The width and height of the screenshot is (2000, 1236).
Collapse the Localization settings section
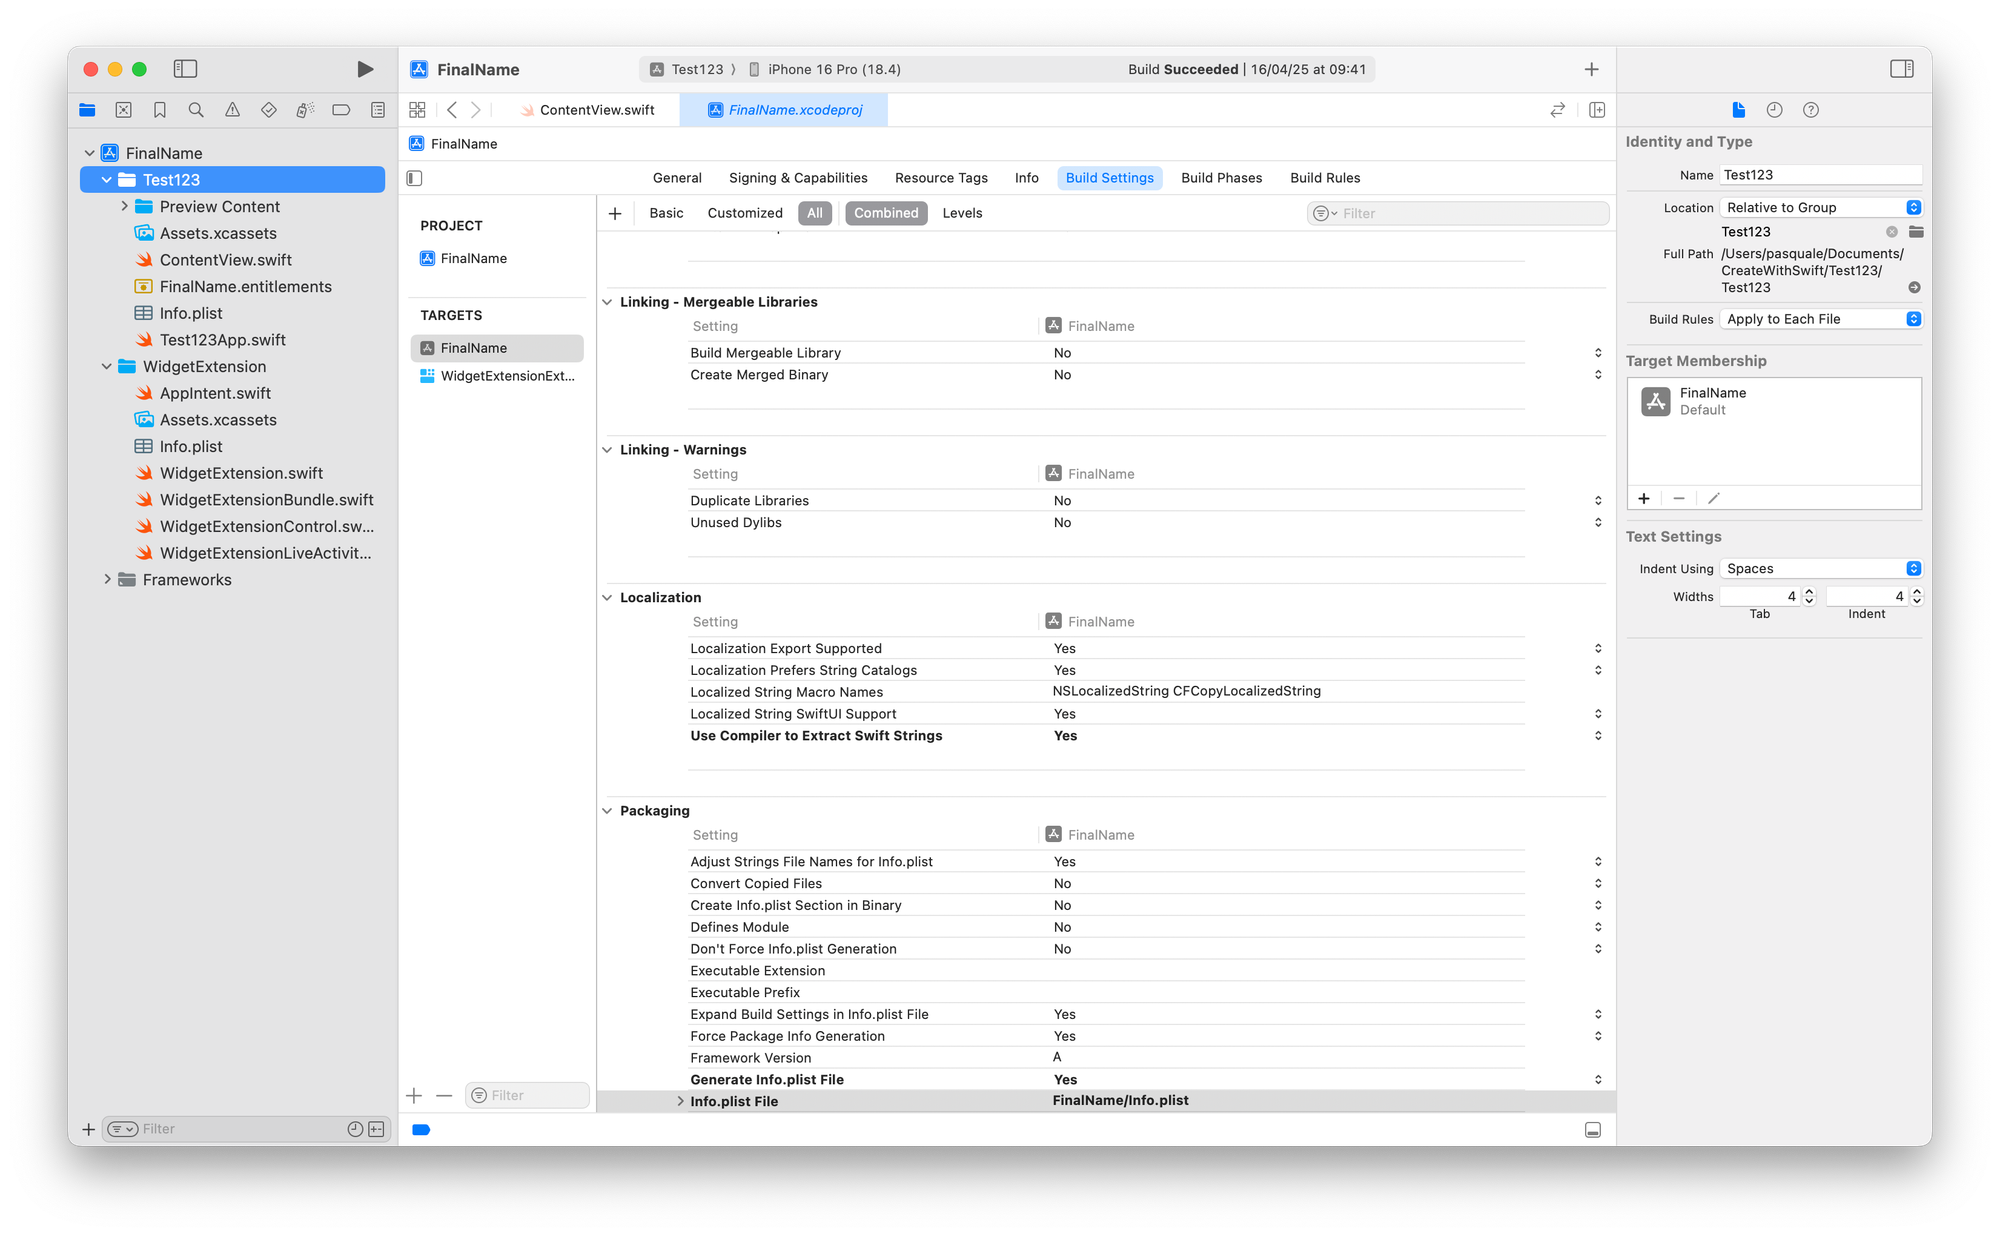pos(607,598)
